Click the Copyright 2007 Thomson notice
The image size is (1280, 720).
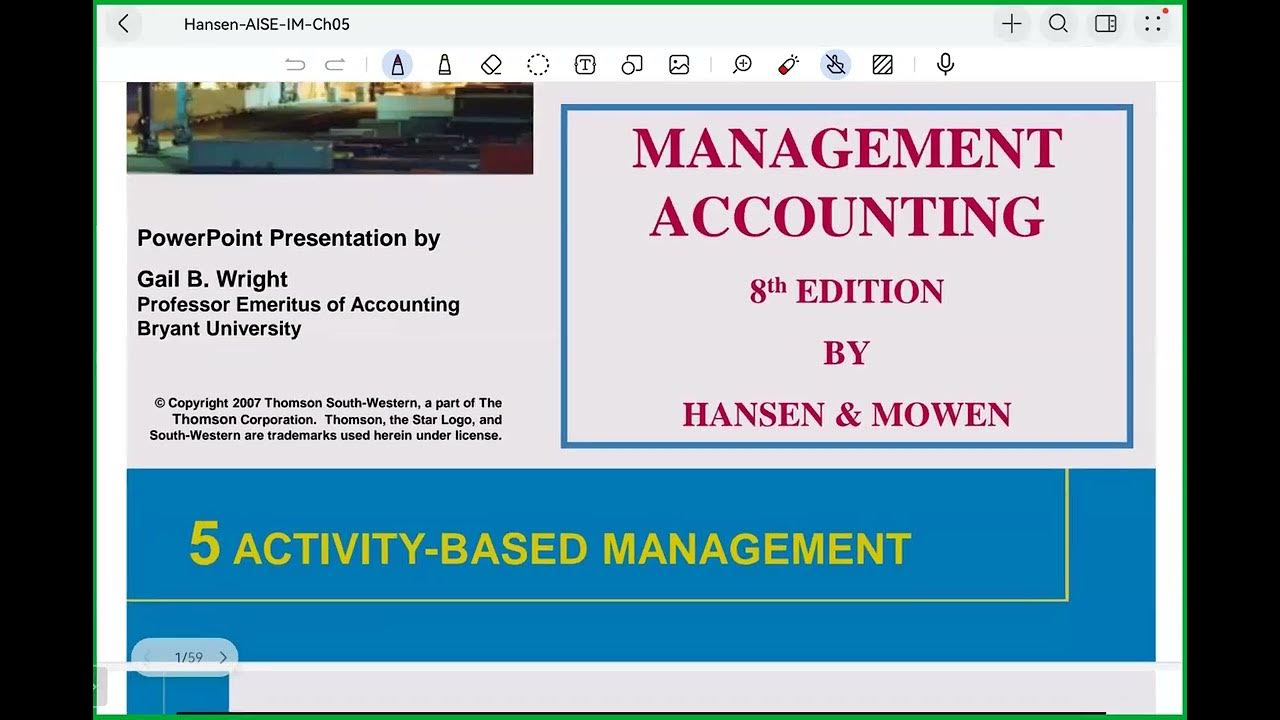(326, 419)
